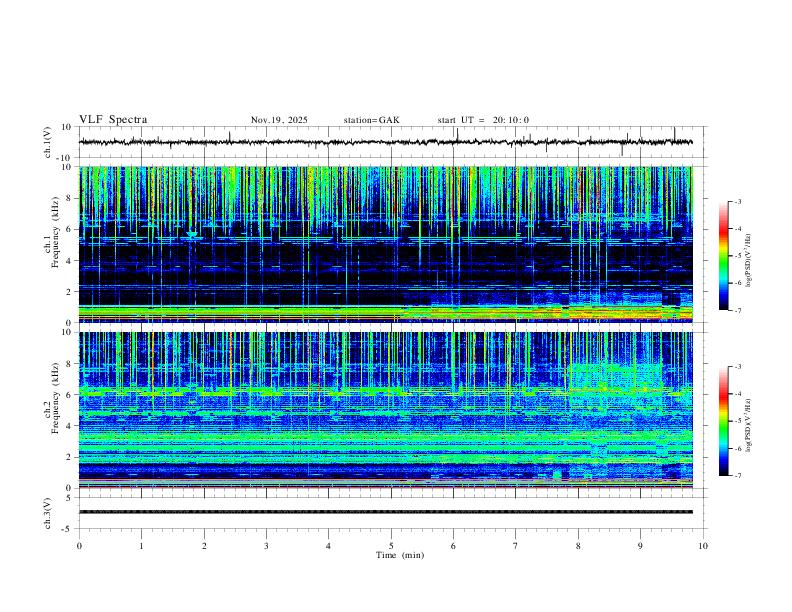Image resolution: width=792 pixels, height=612 pixels.
Task: Click the ch.2 color bar 'log(PSD)' label
Action: coord(748,425)
